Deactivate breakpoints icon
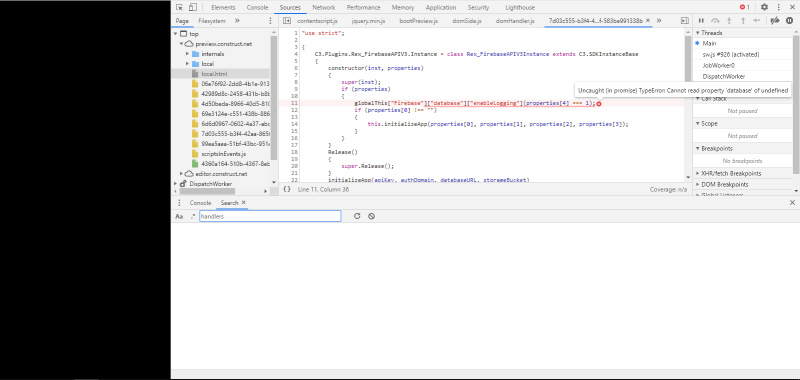Screen dimensions: 800x380 coord(775,21)
